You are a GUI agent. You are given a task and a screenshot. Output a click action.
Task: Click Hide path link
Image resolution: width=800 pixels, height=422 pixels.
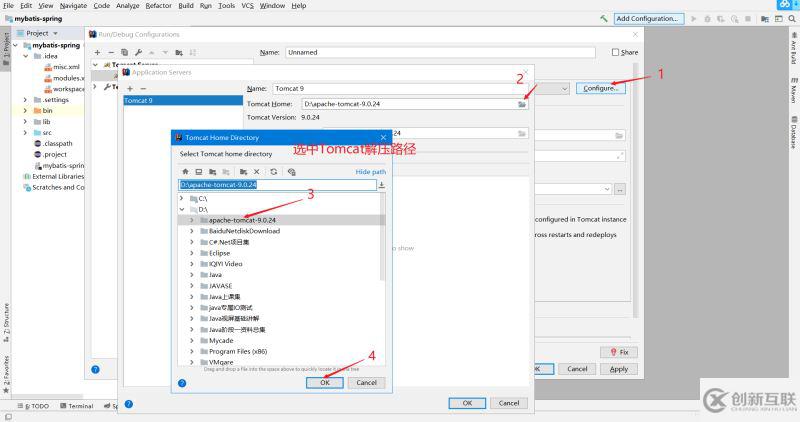[x=370, y=172]
